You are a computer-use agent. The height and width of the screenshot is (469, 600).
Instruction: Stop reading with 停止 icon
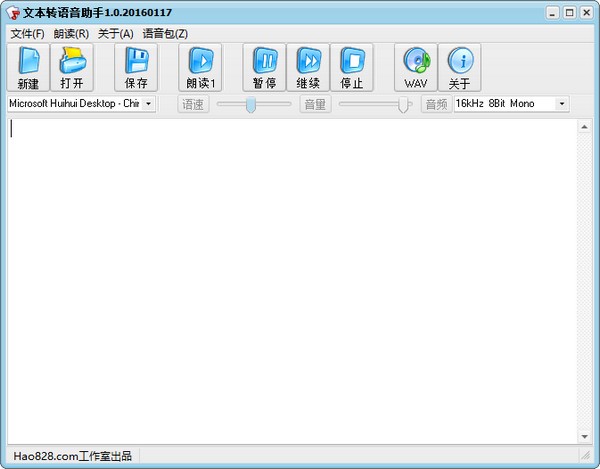(x=351, y=67)
